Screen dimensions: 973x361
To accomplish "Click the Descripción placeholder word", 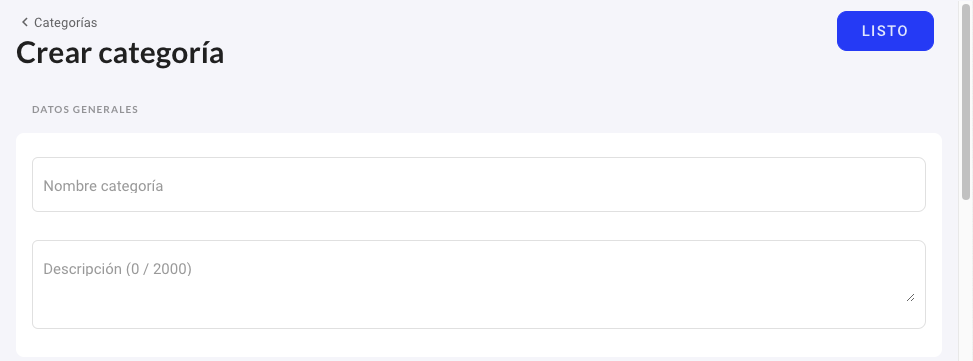I will click(x=83, y=269).
